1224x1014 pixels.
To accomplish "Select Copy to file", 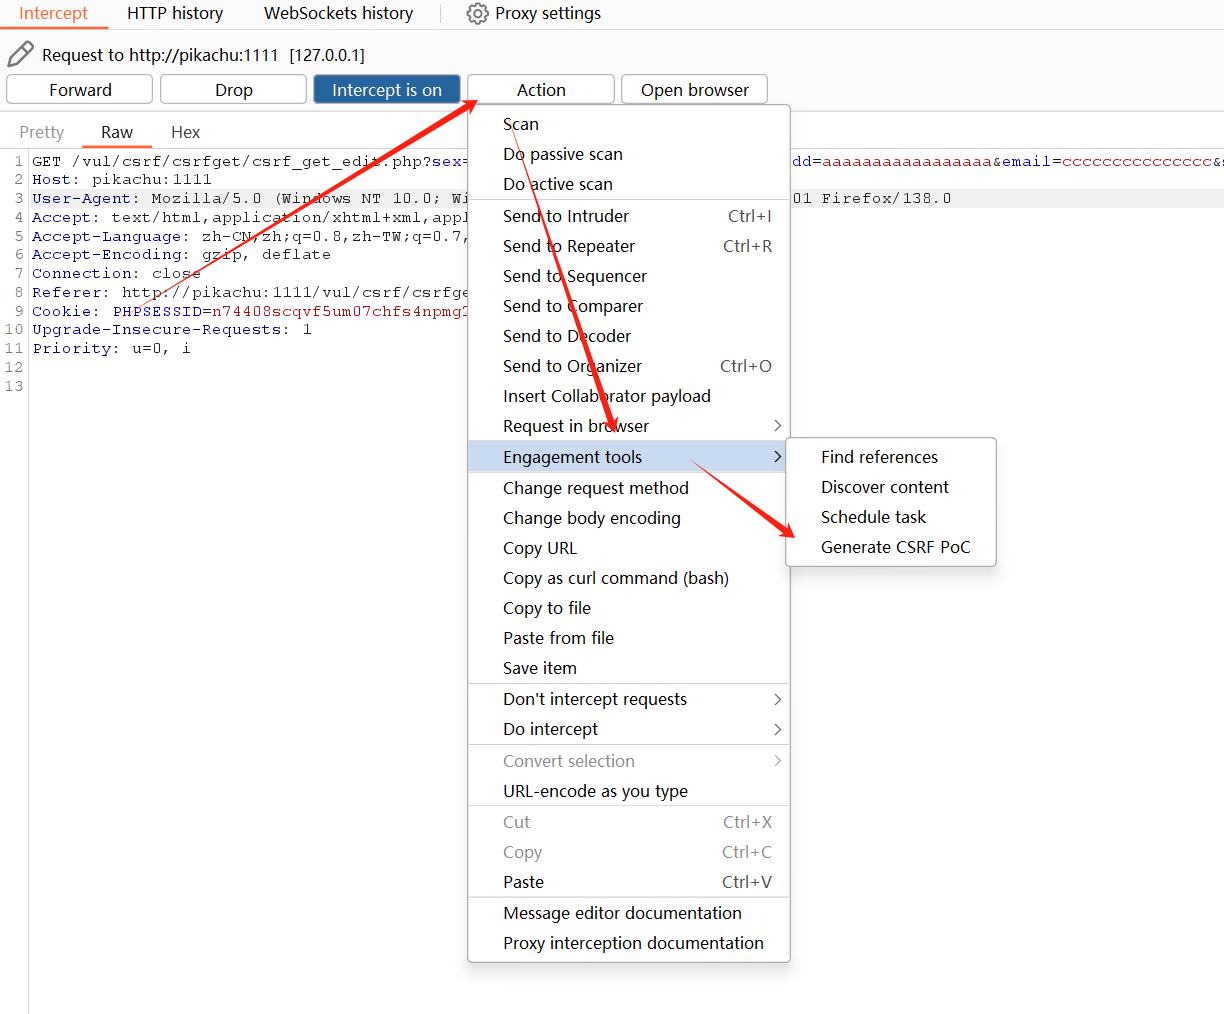I will coord(629,608).
